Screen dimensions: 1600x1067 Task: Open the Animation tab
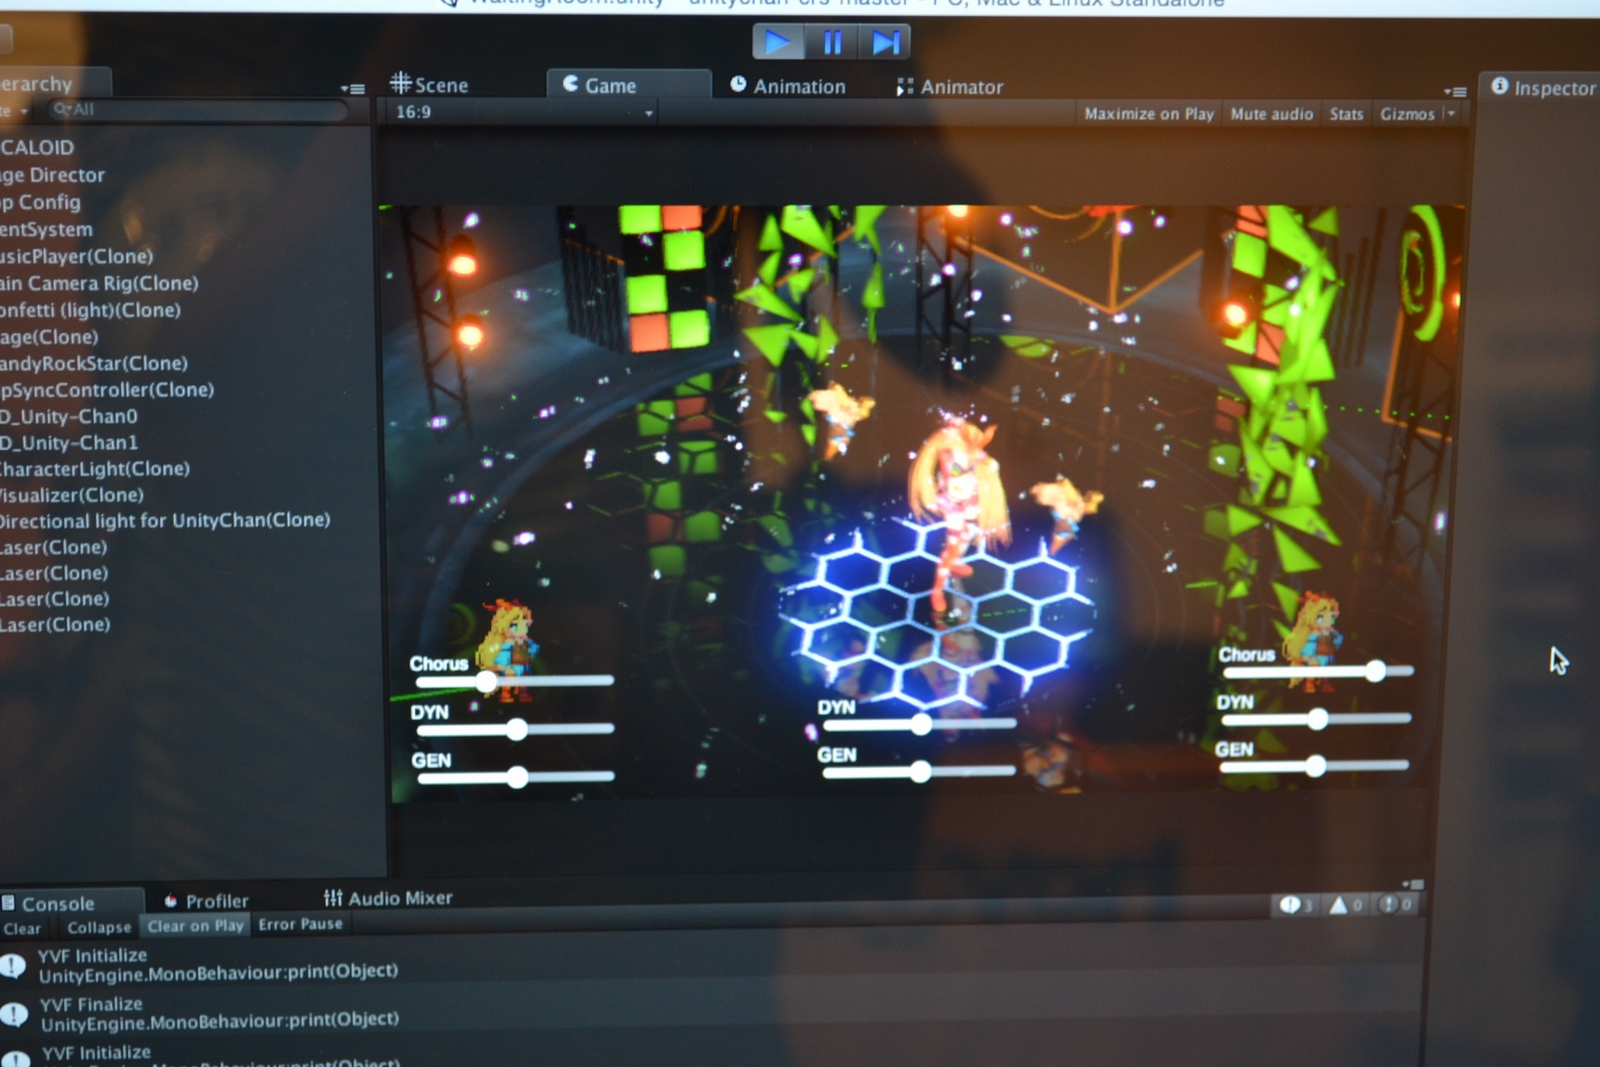788,86
